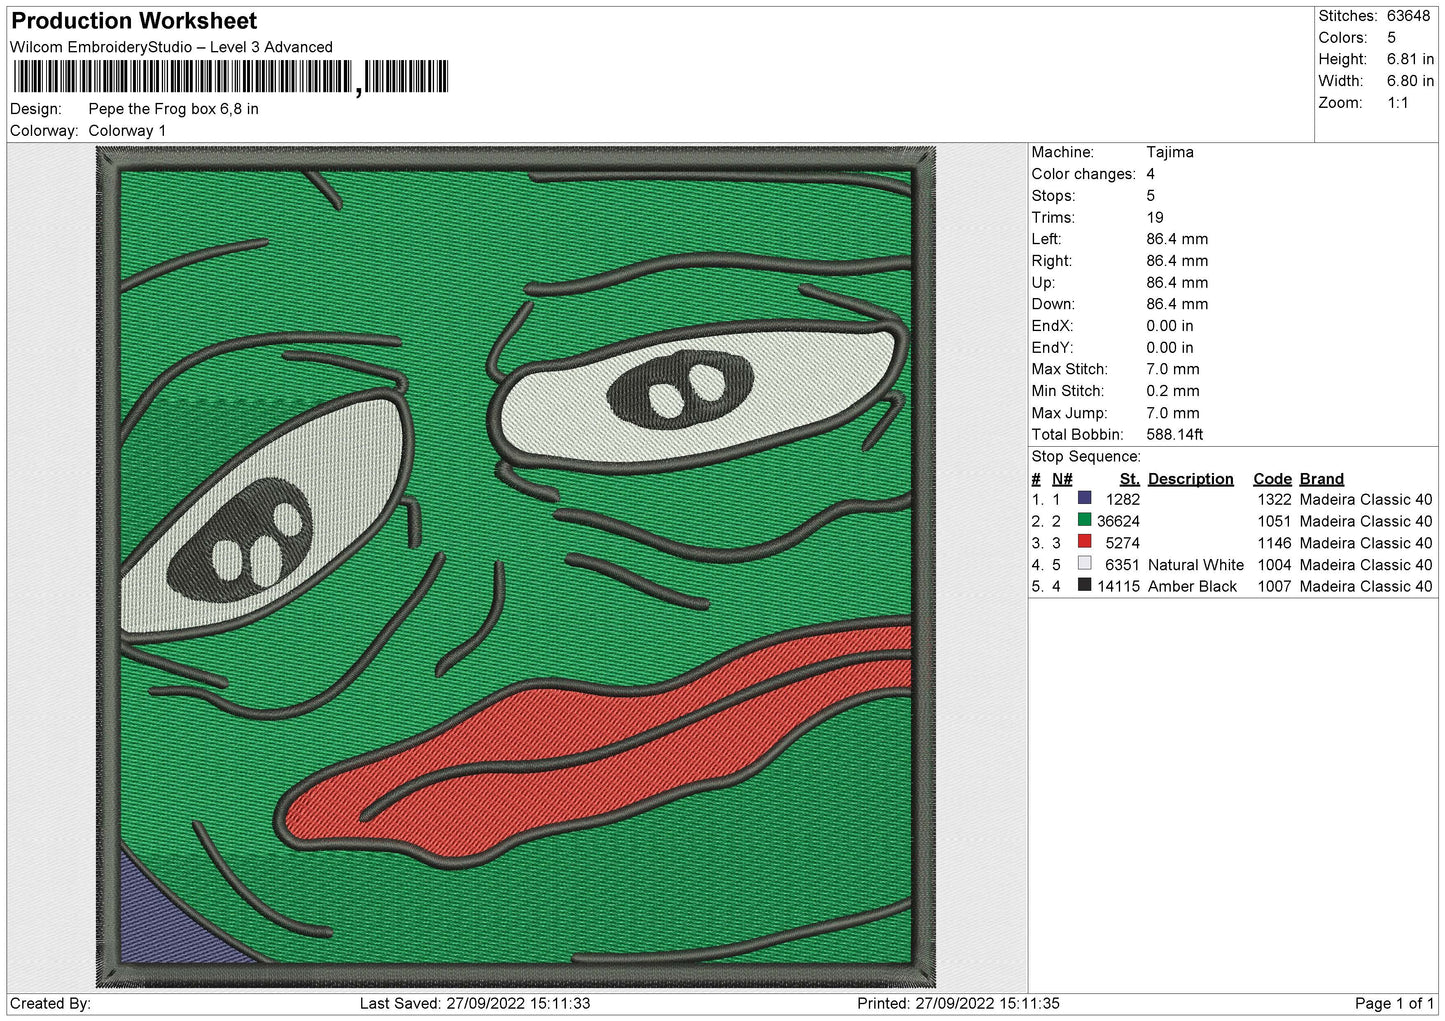Click the 'Page 1 of 1' indicator

click(1395, 1003)
